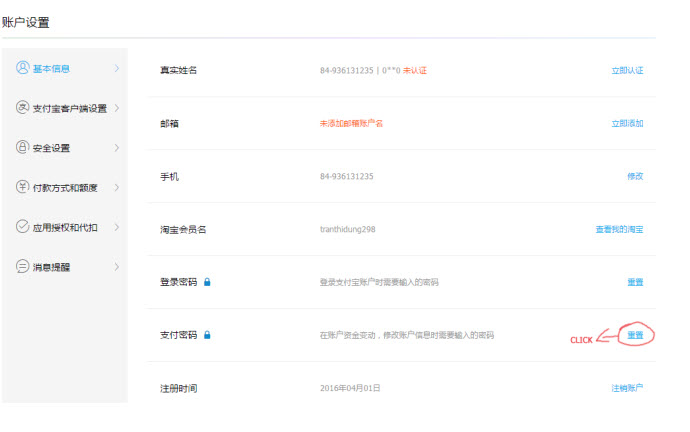
Task: Open 查看我的淘宝 link
Action: [x=619, y=229]
